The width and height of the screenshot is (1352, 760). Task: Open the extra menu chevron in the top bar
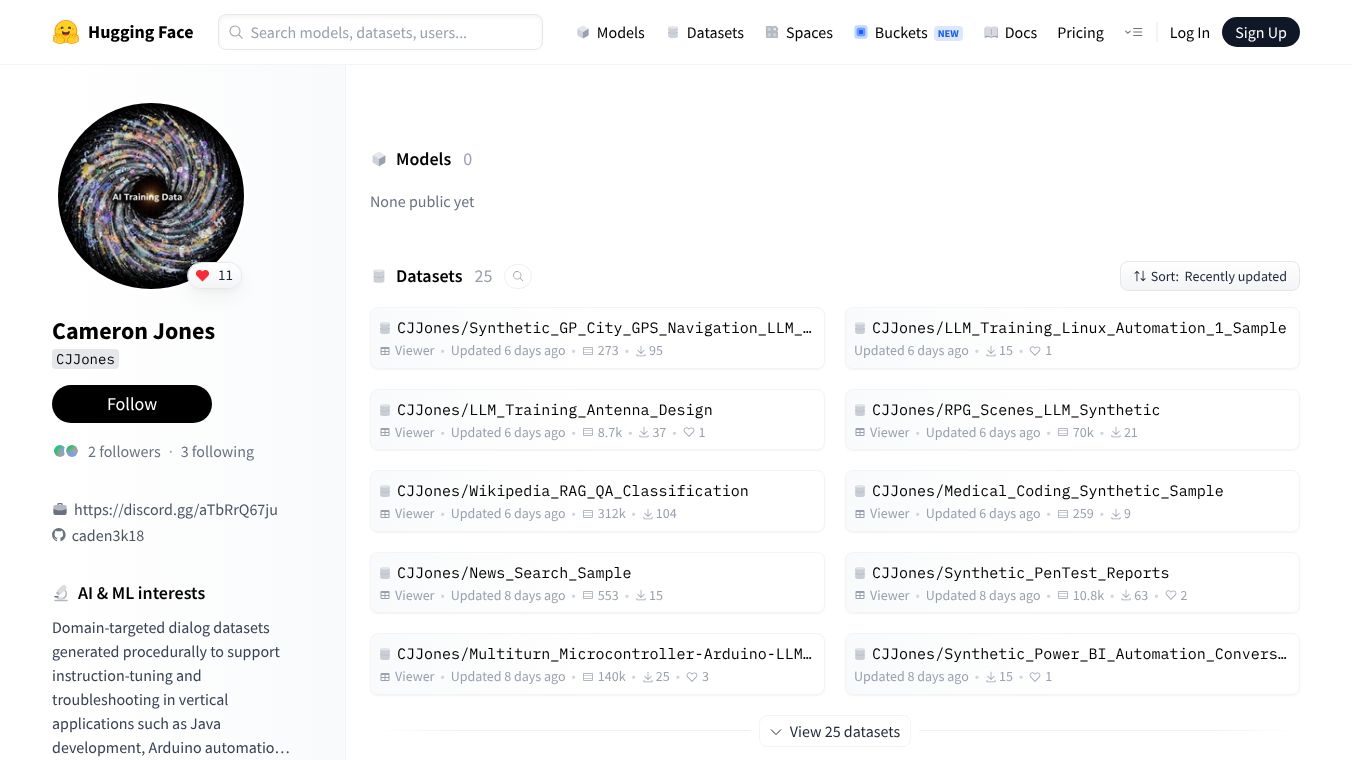(x=1134, y=32)
